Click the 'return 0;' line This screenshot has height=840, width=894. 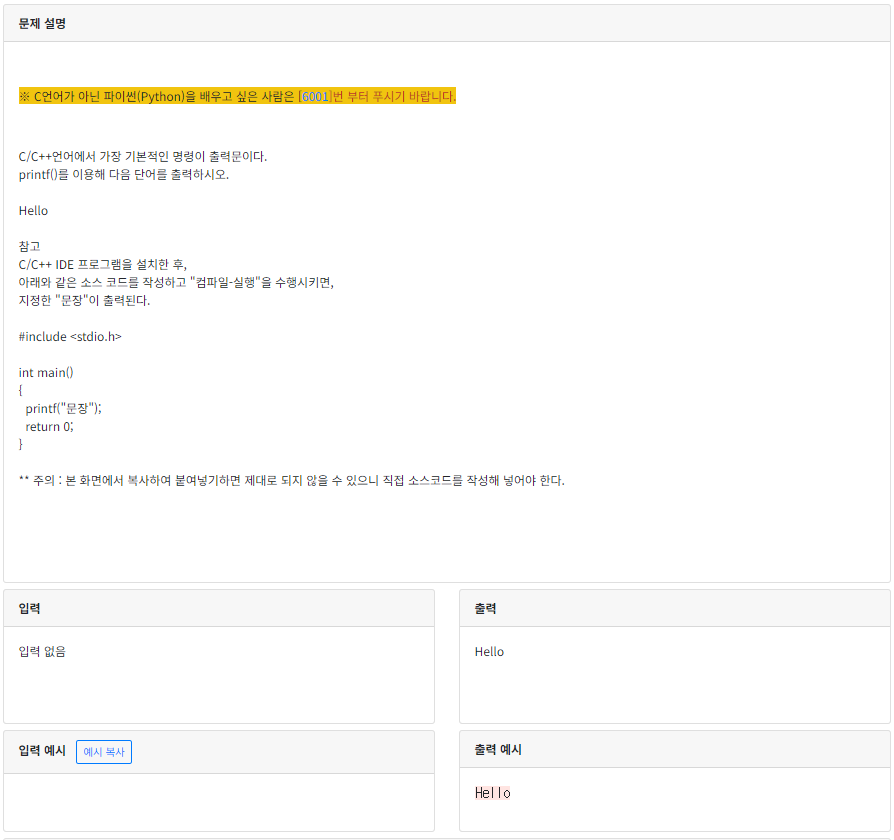tap(50, 427)
